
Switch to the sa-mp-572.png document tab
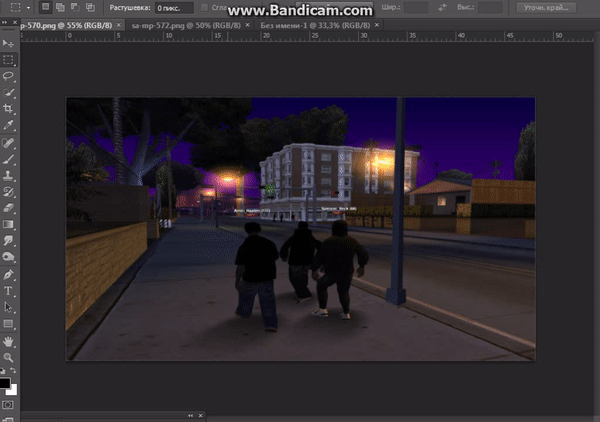click(x=186, y=26)
